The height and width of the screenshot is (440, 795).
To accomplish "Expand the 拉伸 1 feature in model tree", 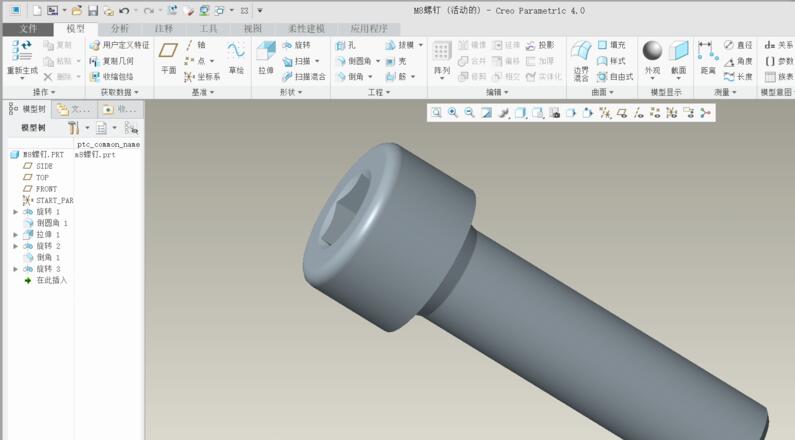I will pyautogui.click(x=15, y=235).
